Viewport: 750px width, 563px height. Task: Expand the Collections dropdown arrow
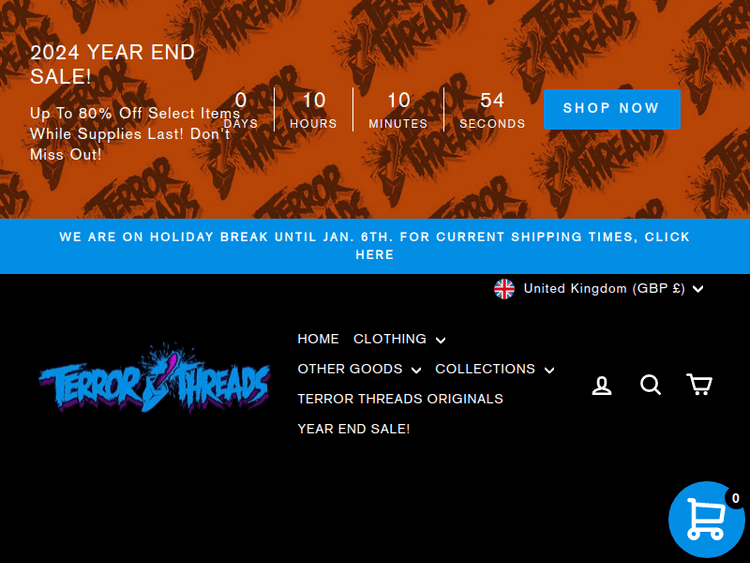tap(550, 370)
